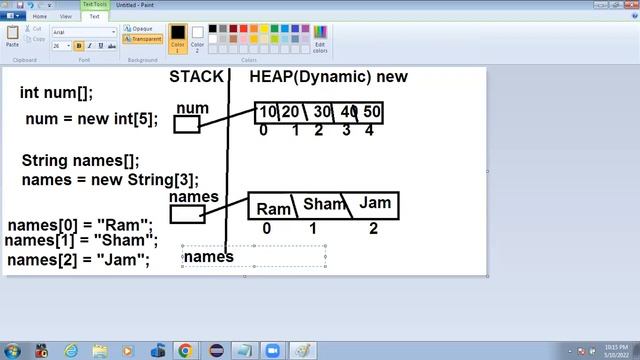Click Redo arrow in quick access toolbar
The image size is (640, 360).
40,5
